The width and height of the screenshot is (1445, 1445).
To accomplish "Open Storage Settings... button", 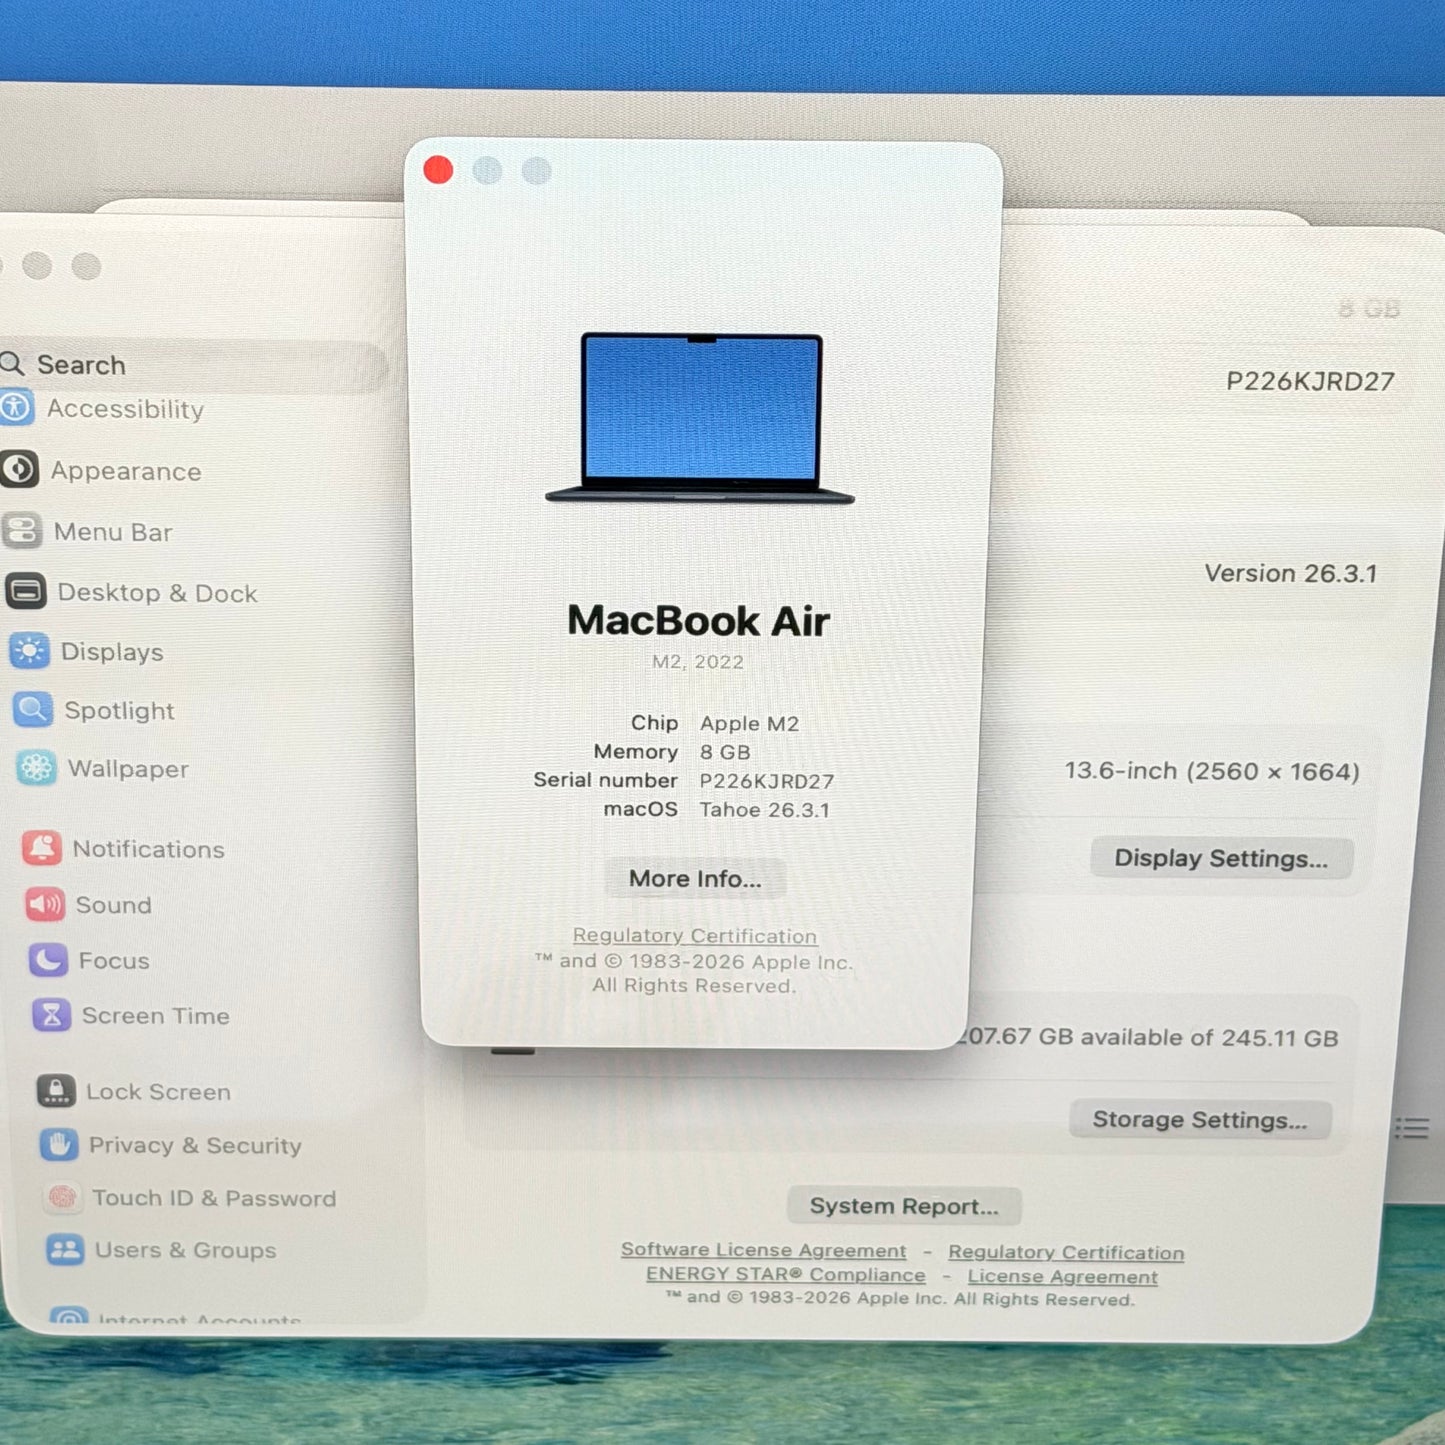I will click(1200, 1119).
